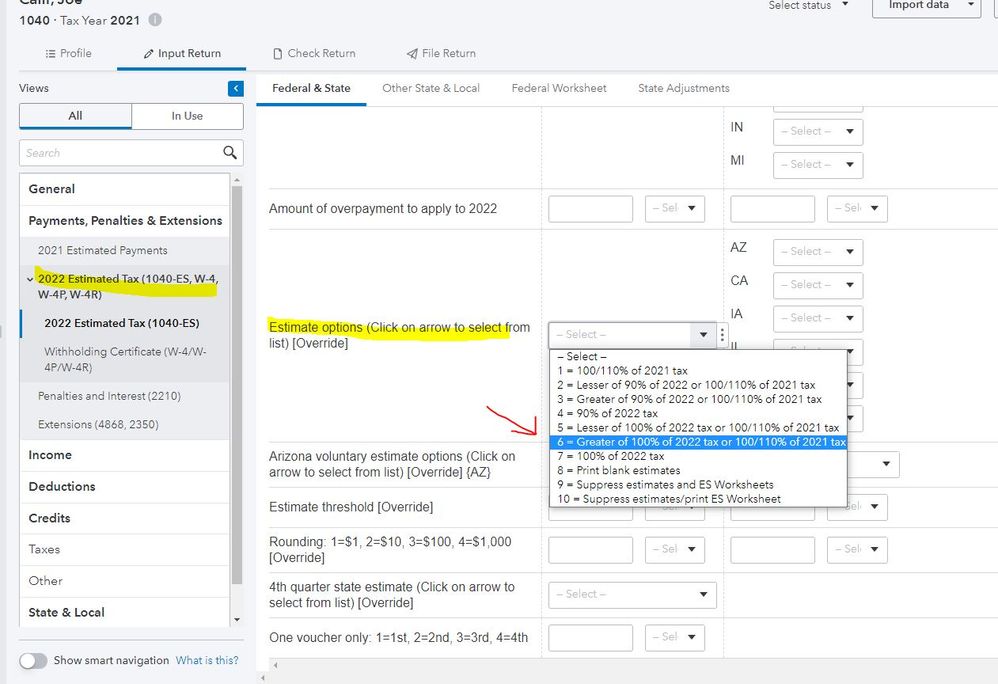
Task: Click the Amount of overpayment to apply input field
Action: pos(590,209)
